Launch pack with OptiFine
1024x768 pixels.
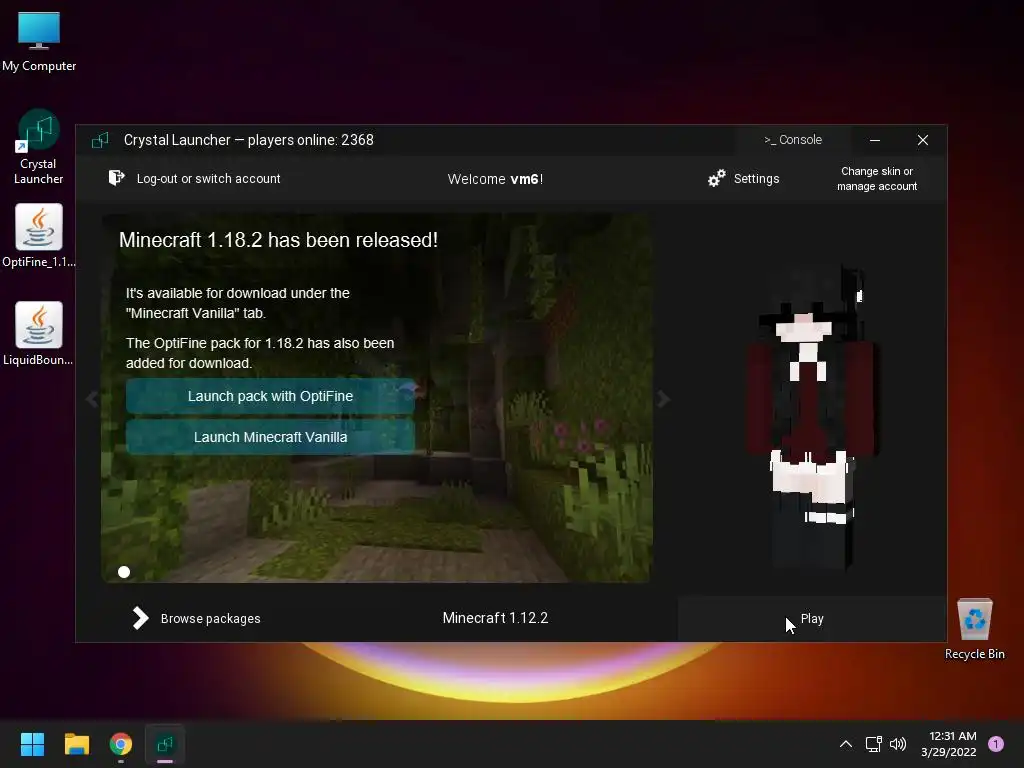(x=270, y=396)
